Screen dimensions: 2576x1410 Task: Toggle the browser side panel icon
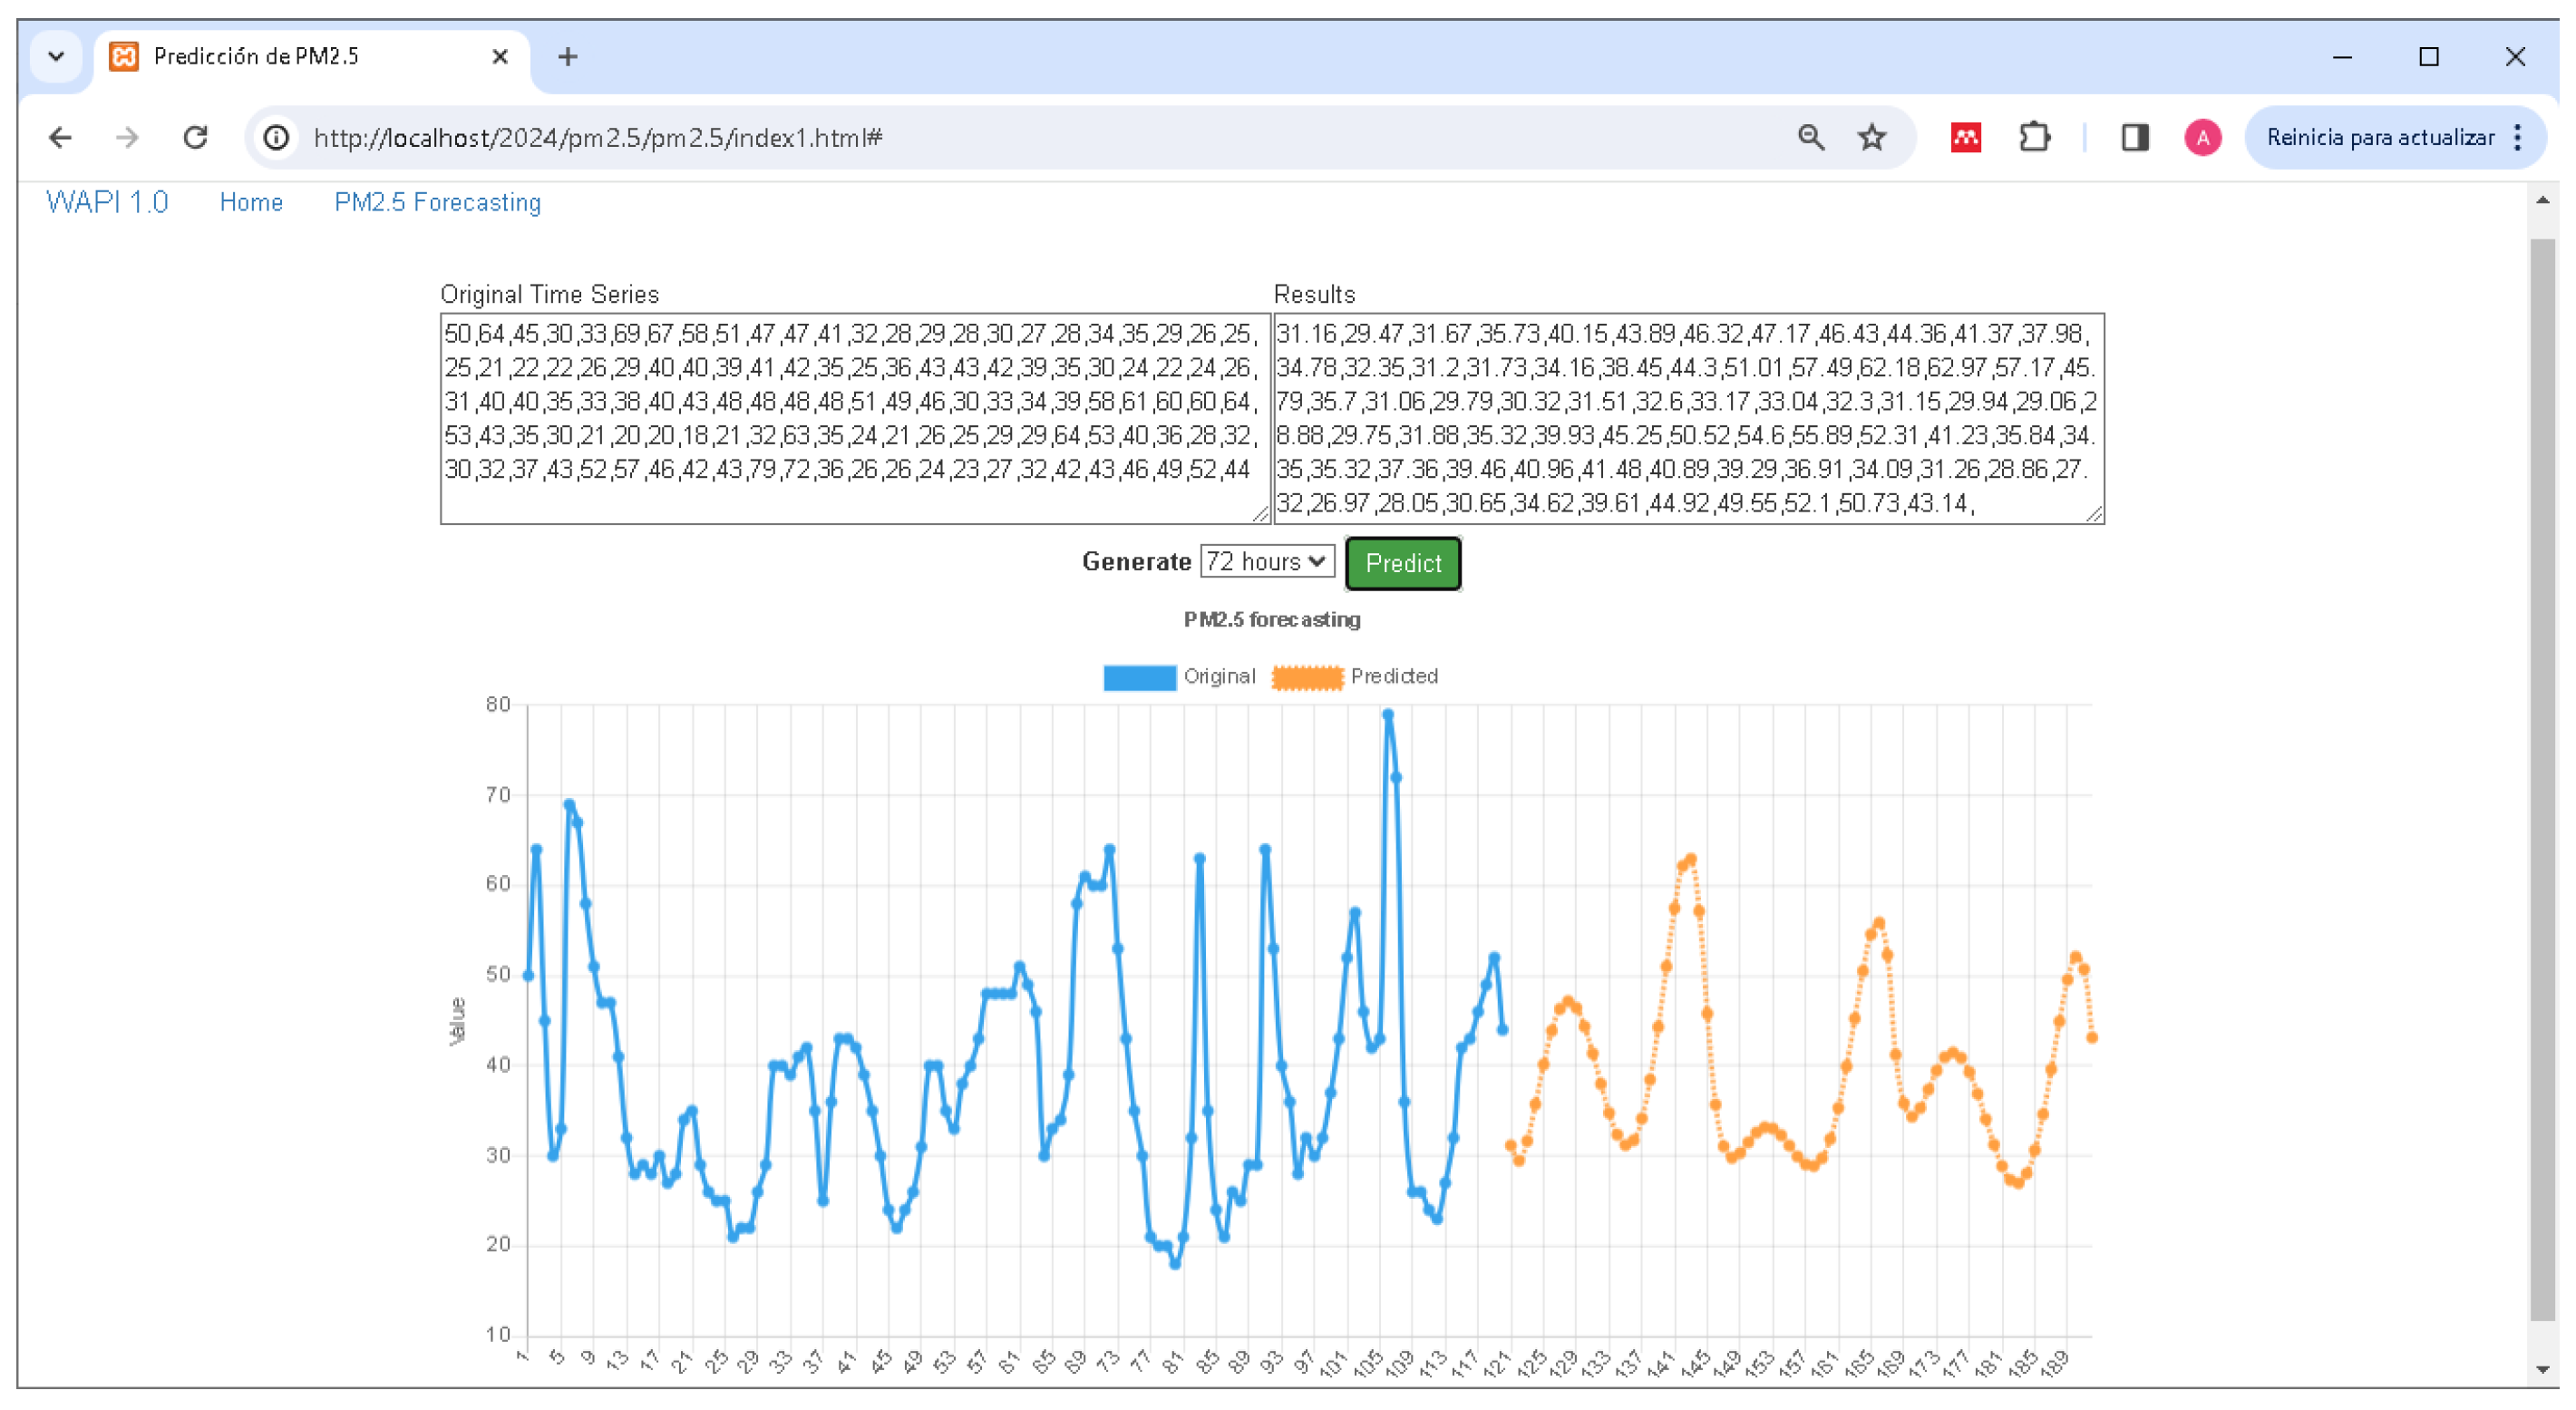click(x=2135, y=137)
